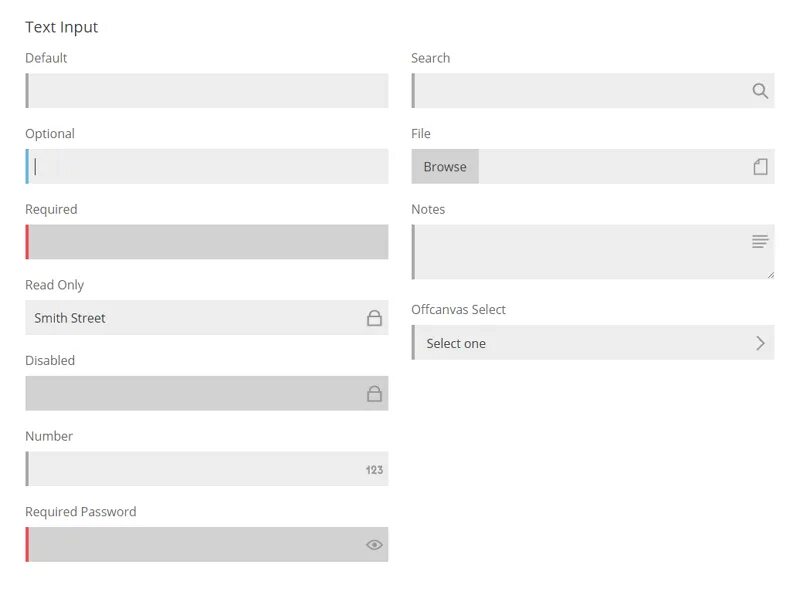This screenshot has height=600, width=800.
Task: Toggle password visibility eye icon
Action: click(374, 545)
